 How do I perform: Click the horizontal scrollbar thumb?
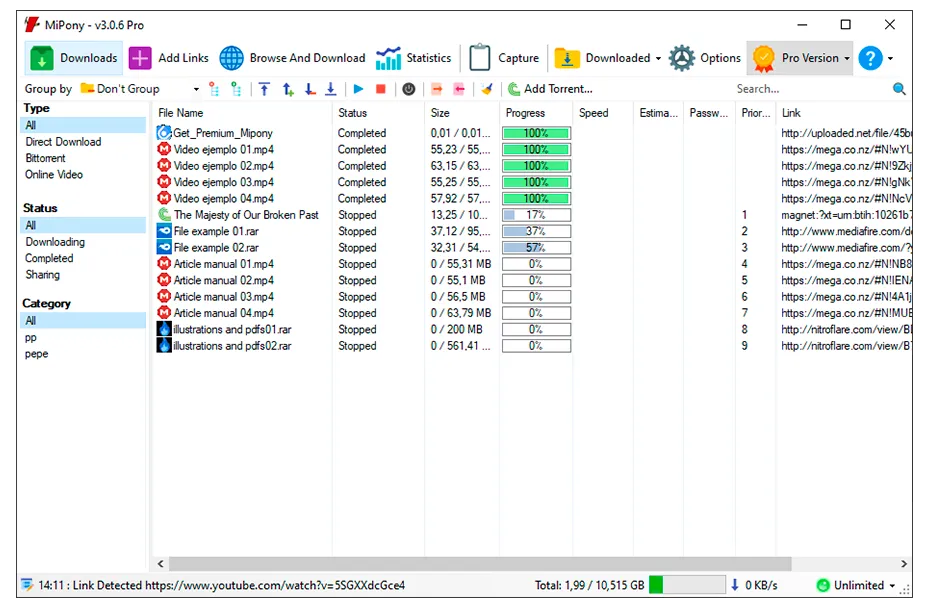[480, 563]
